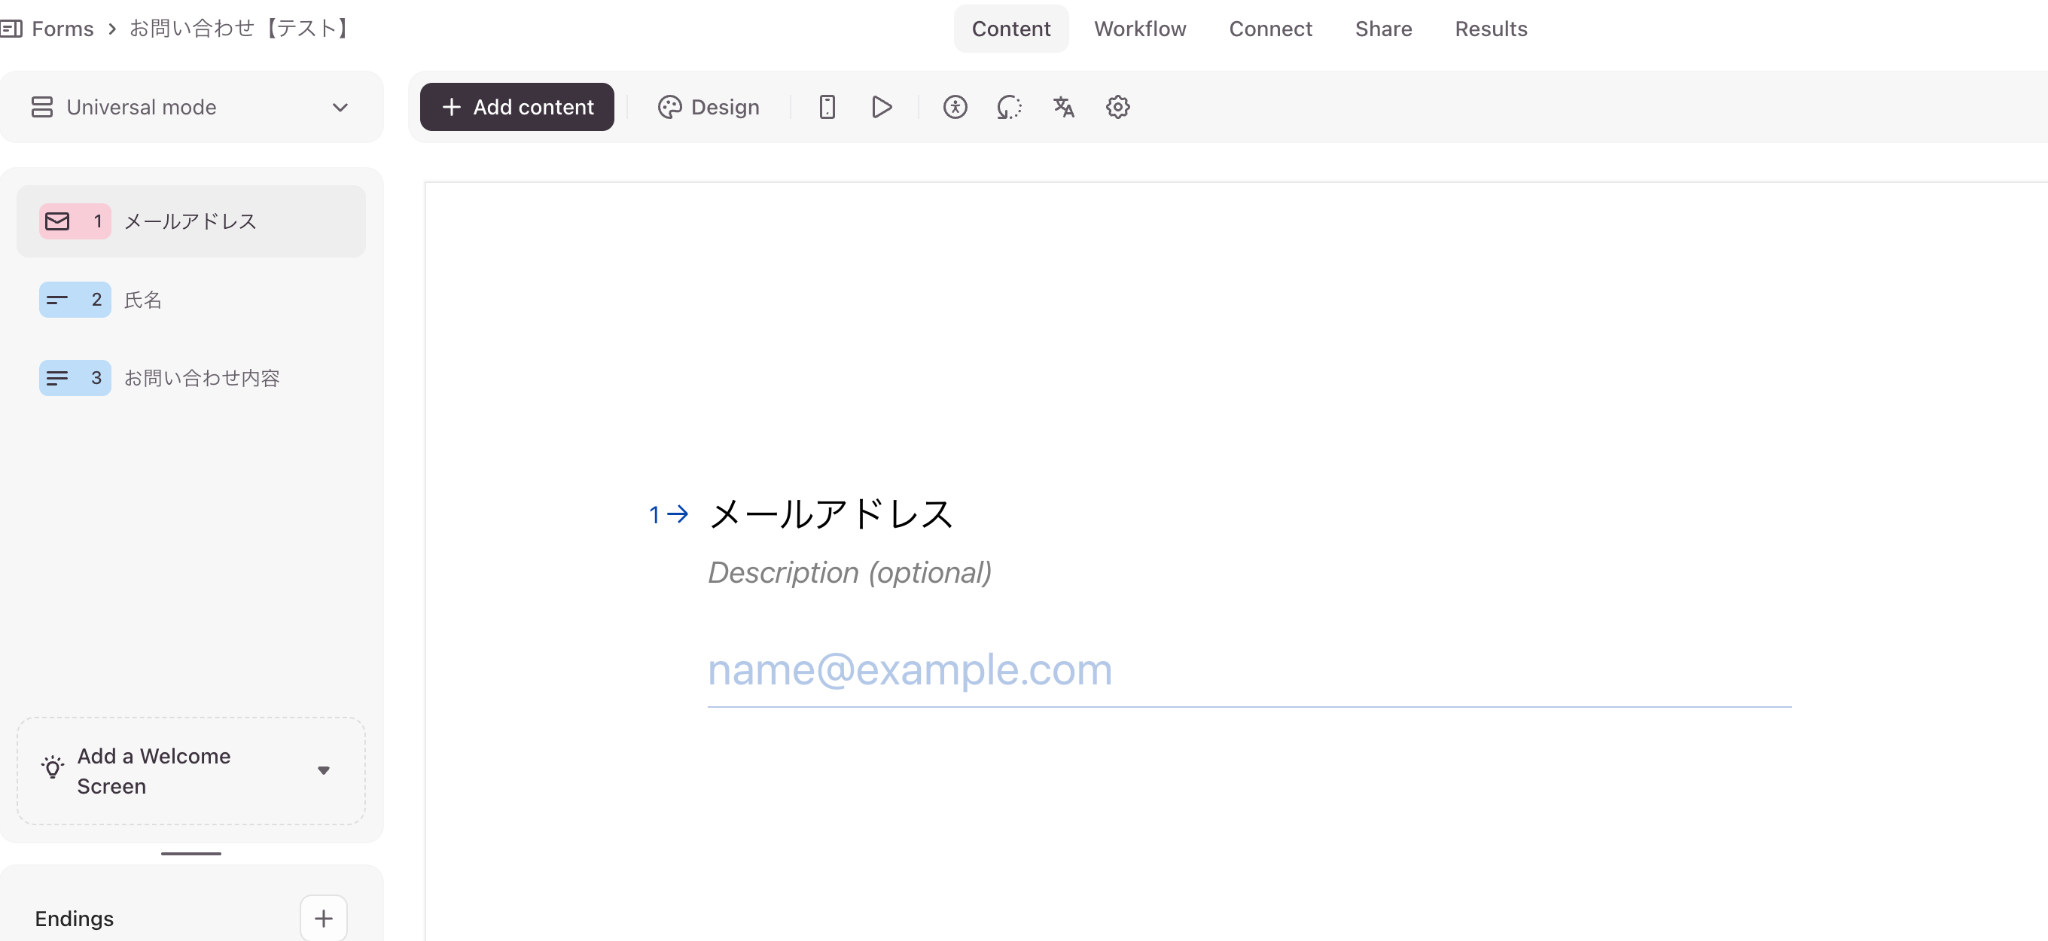The image size is (2048, 941).
Task: Click the Design palette button
Action: pos(708,107)
